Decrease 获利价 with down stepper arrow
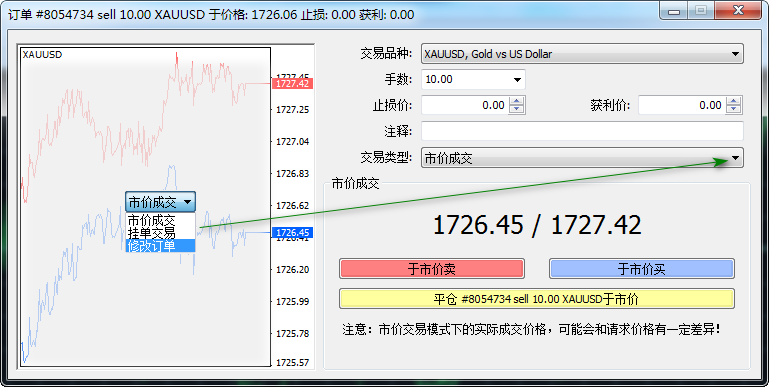 tap(734, 109)
